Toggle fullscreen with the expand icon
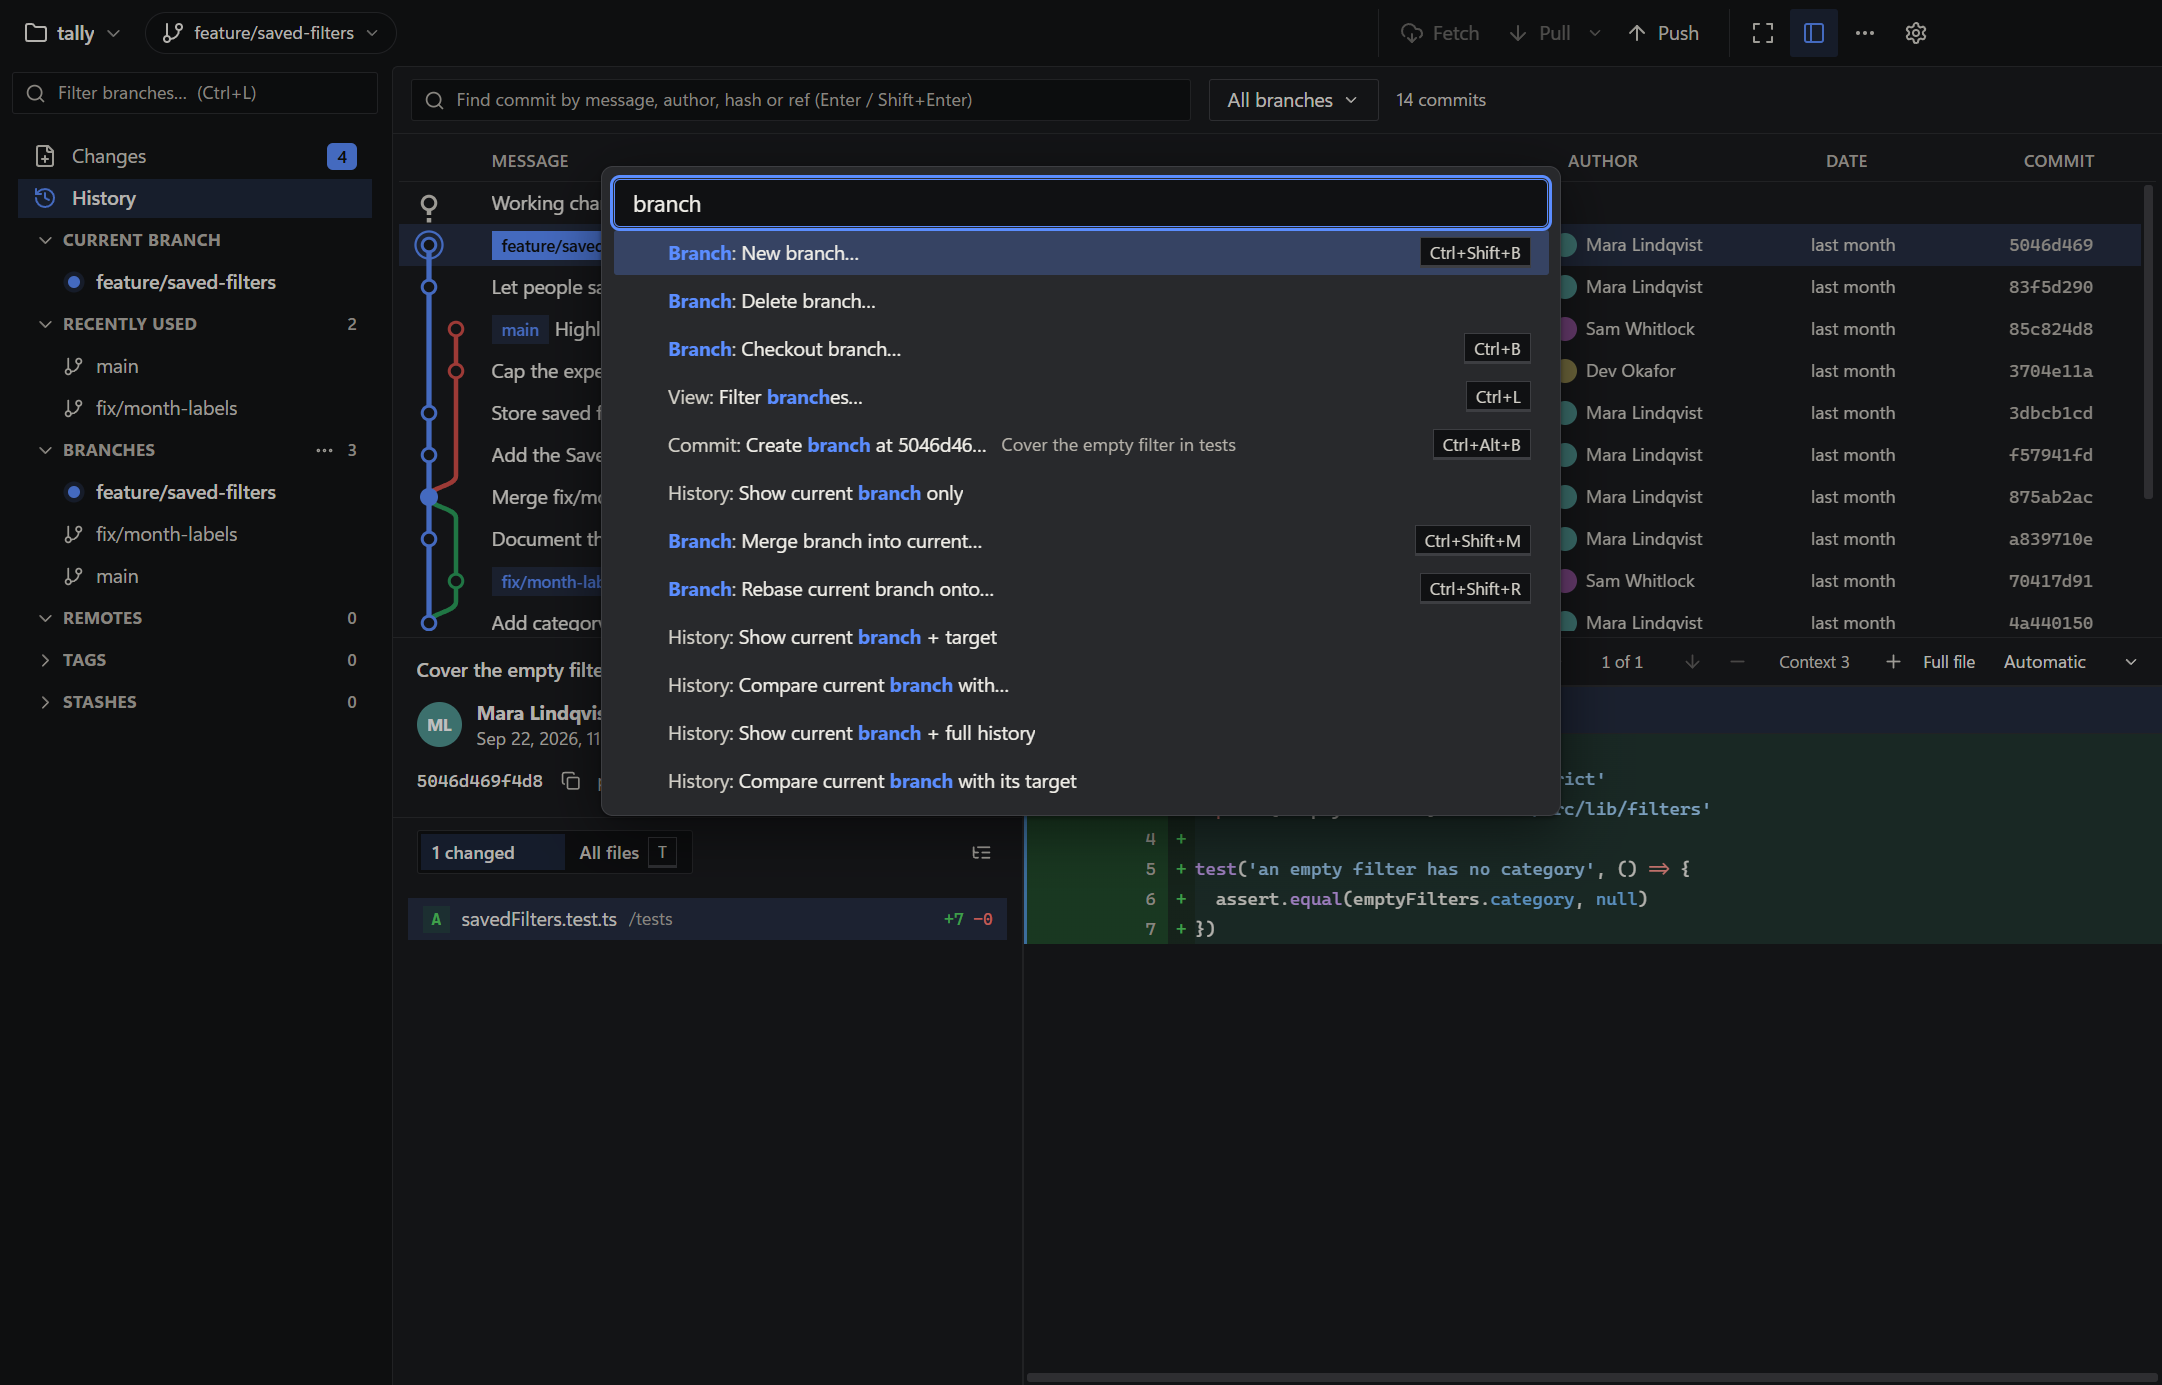Viewport: 2162px width, 1385px height. [x=1763, y=33]
